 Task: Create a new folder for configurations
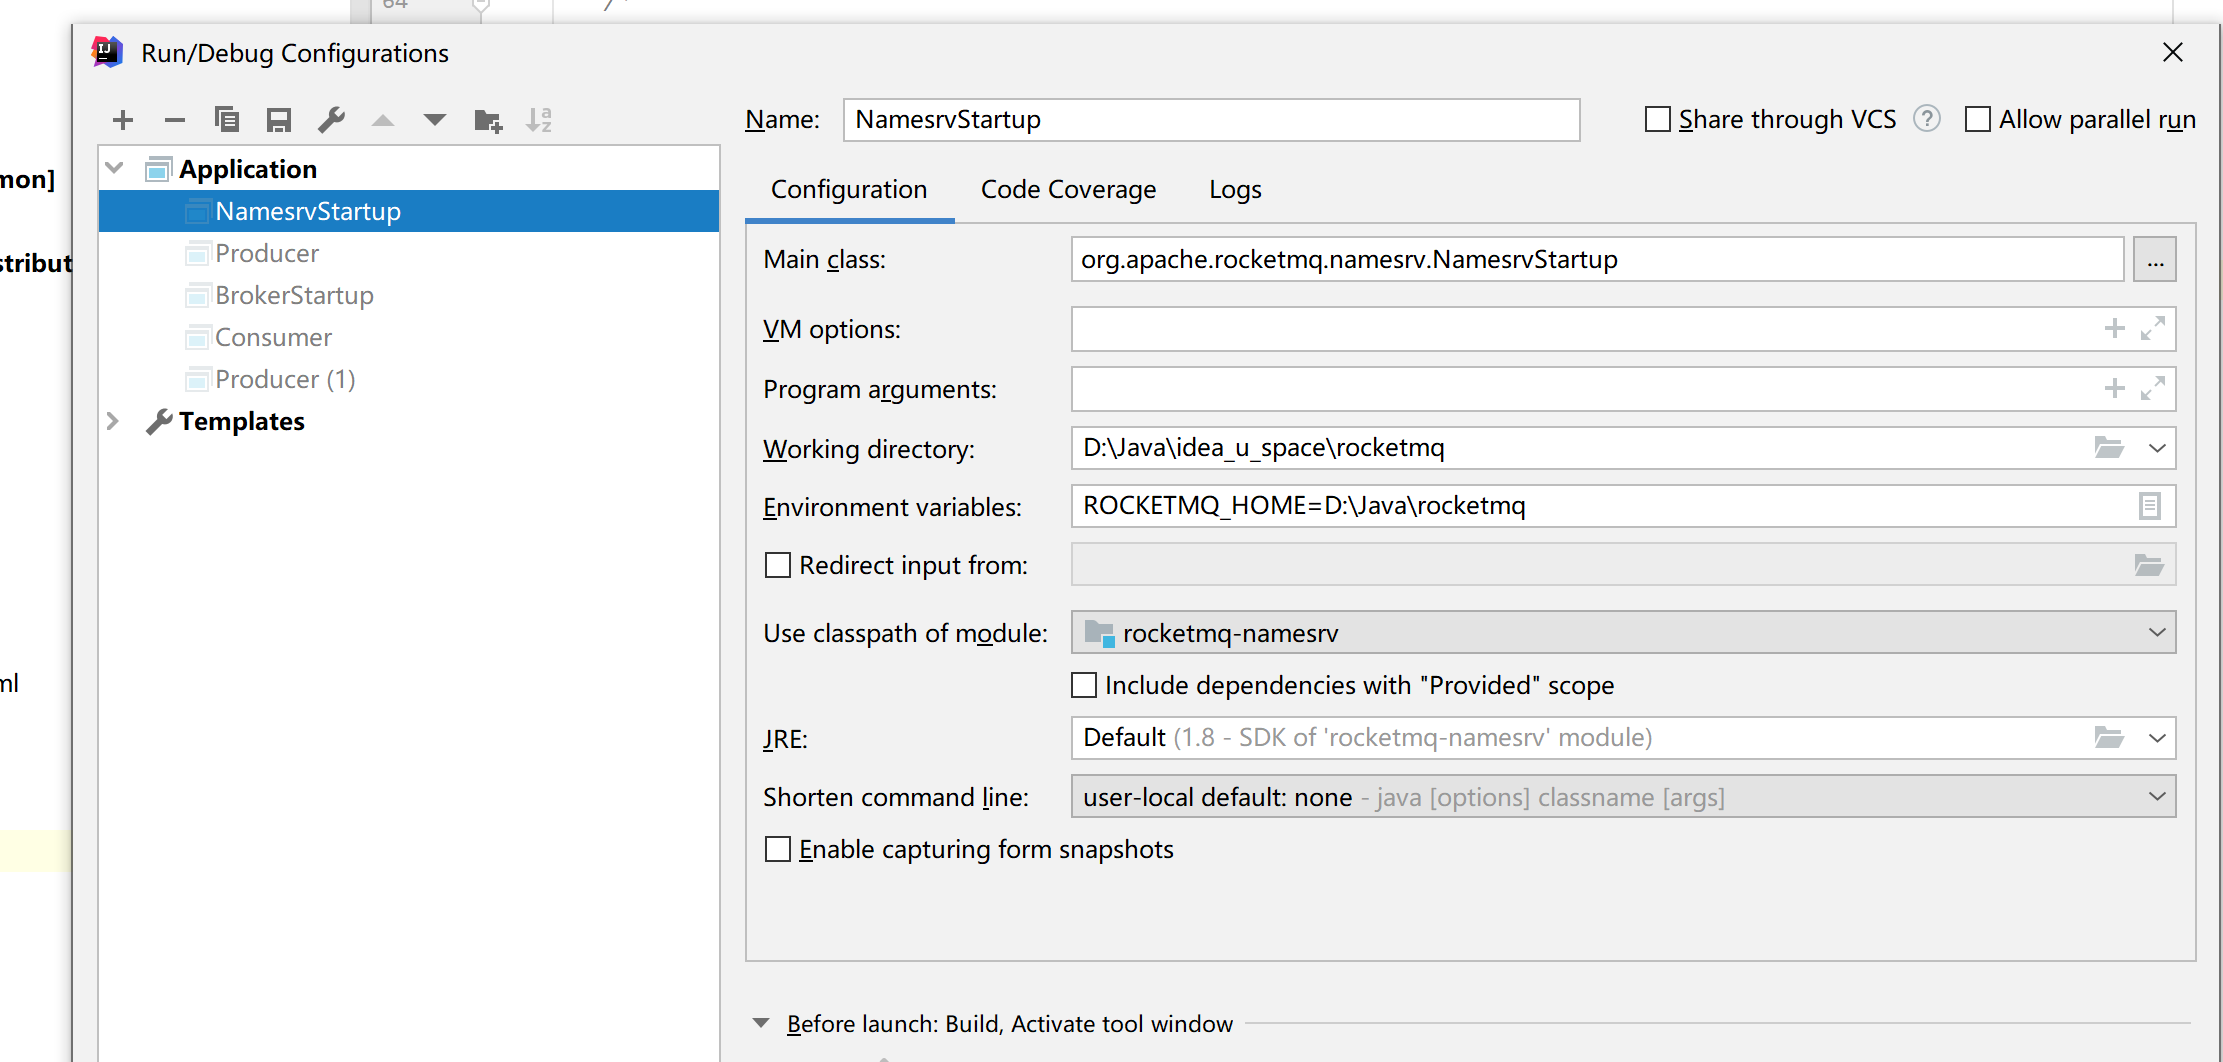click(488, 120)
